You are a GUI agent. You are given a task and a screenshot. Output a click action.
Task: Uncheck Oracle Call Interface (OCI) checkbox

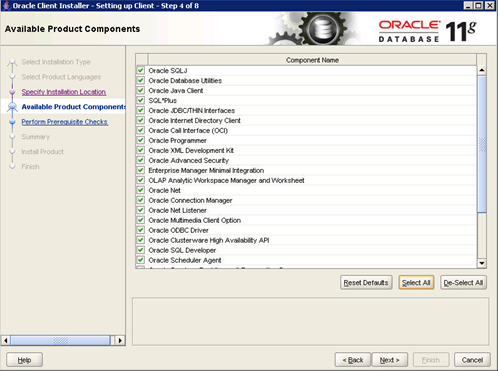click(x=141, y=130)
